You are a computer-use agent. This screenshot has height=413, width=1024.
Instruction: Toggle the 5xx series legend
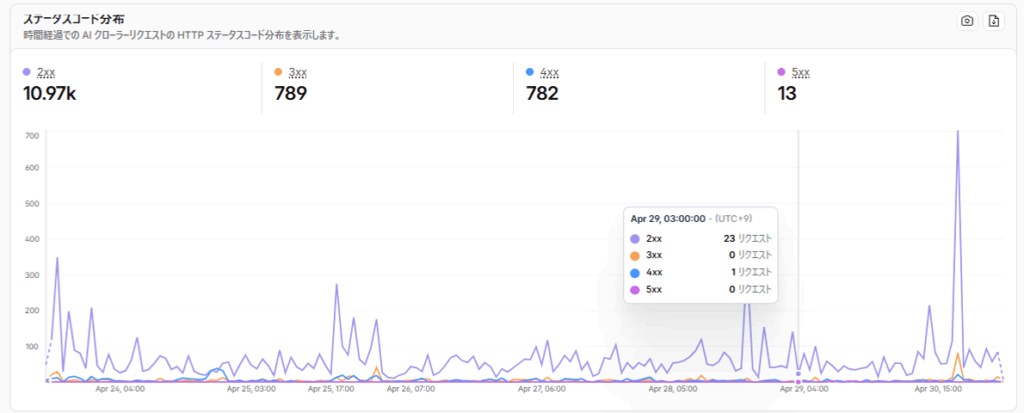pyautogui.click(x=801, y=72)
